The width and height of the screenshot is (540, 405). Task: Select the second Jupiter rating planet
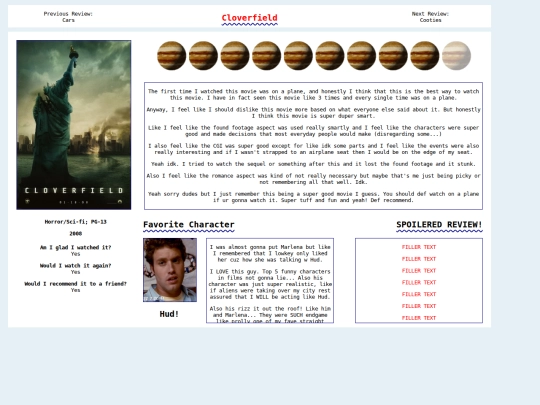pyautogui.click(x=203, y=56)
